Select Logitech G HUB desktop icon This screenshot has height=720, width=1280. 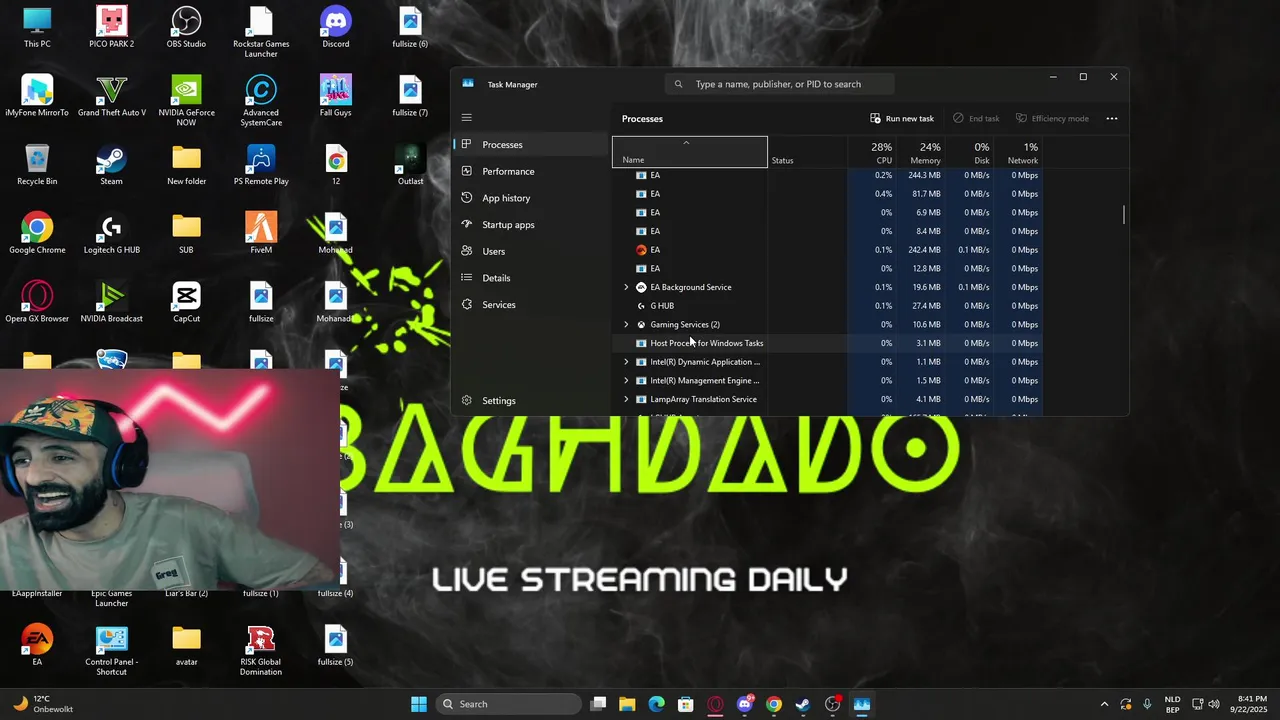pos(111,233)
